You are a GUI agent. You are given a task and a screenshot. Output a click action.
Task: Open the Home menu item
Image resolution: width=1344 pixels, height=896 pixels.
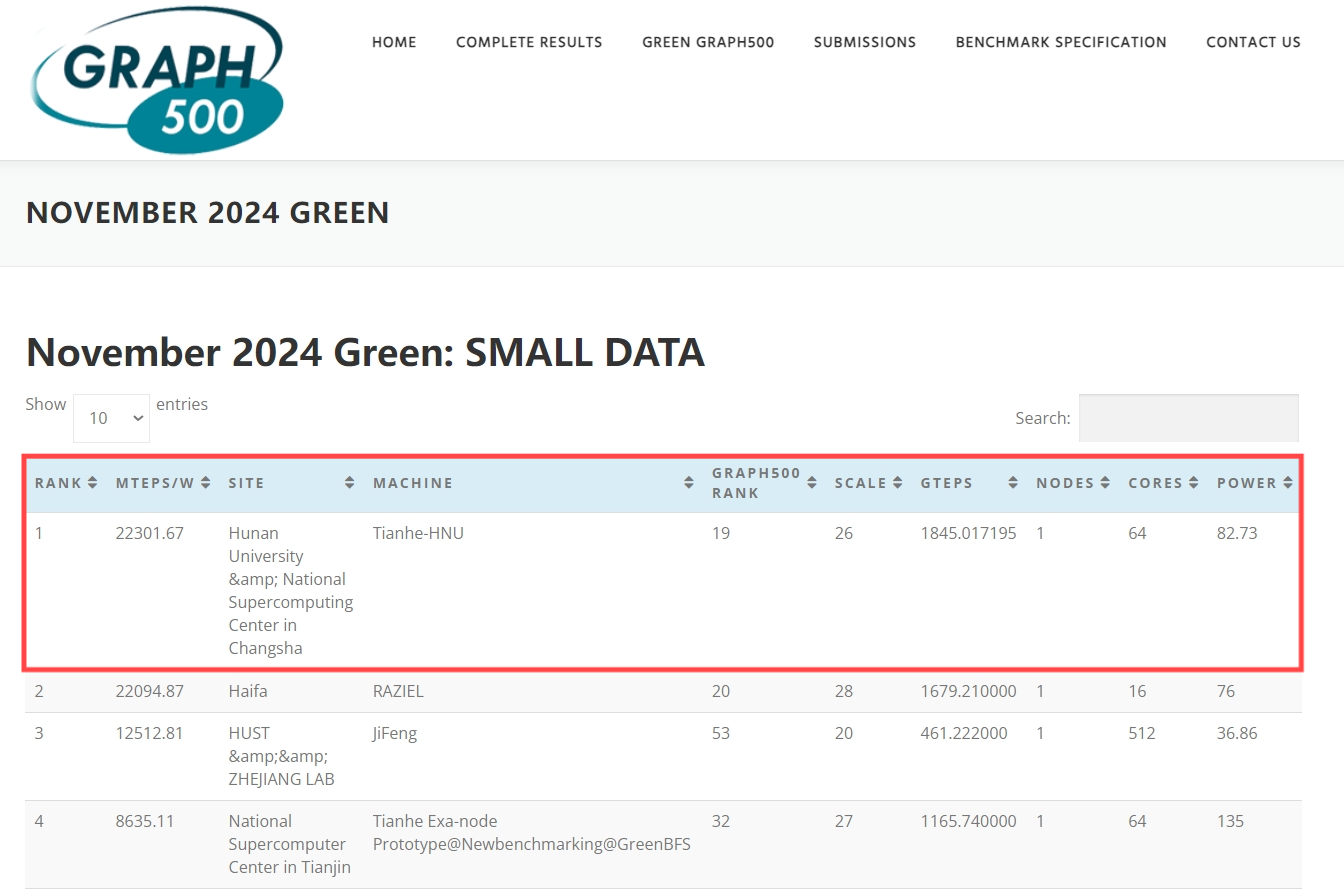point(394,42)
